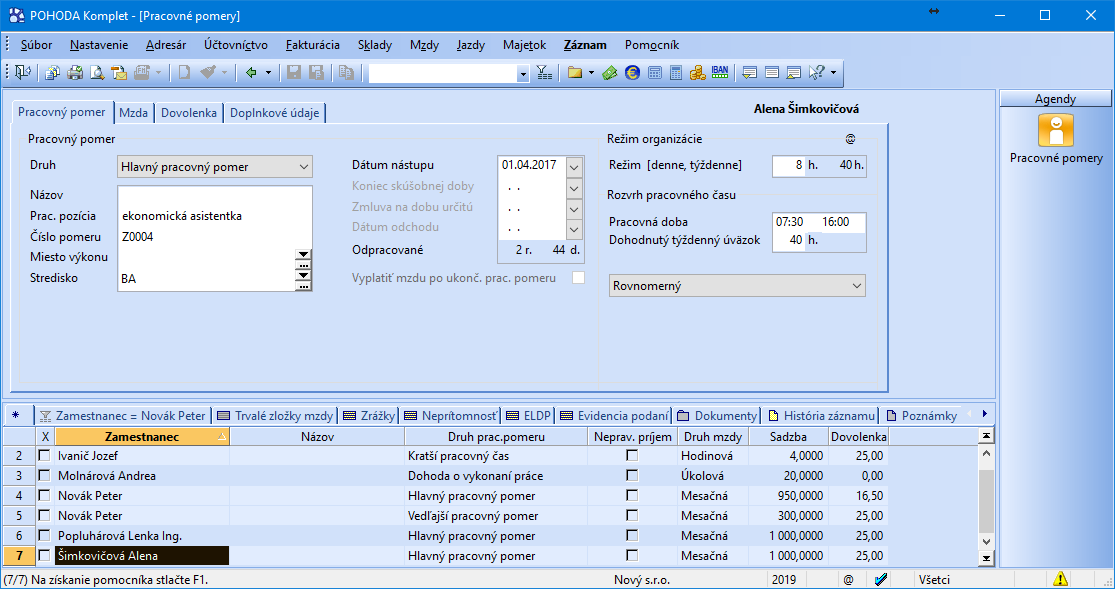Click the green banknote toolbar icon
The image size is (1115, 589).
click(x=609, y=73)
